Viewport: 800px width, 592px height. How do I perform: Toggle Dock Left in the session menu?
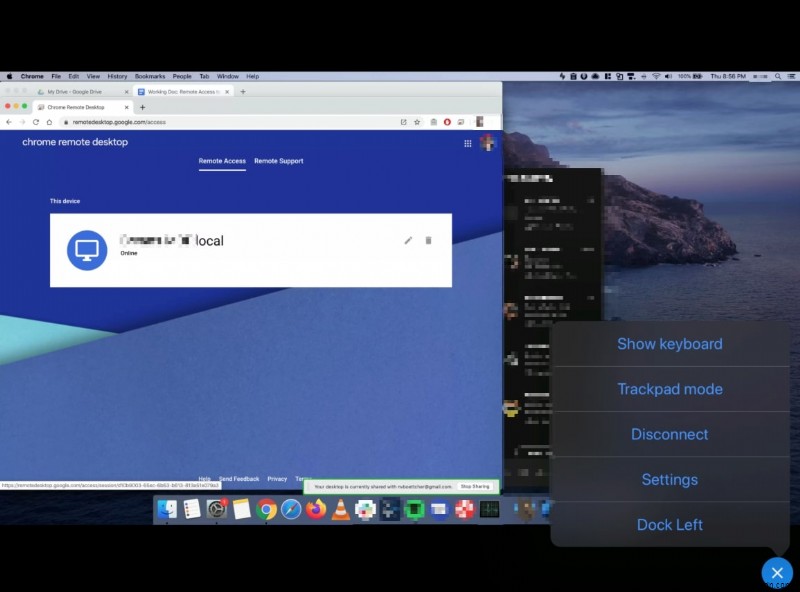point(669,524)
